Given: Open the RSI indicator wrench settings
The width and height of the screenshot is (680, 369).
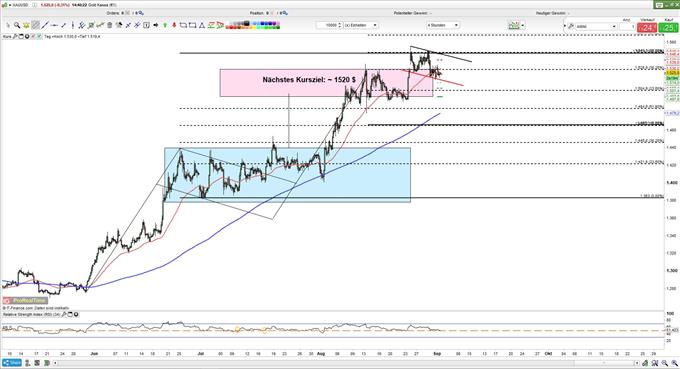Looking at the screenshot, I should click(64, 314).
